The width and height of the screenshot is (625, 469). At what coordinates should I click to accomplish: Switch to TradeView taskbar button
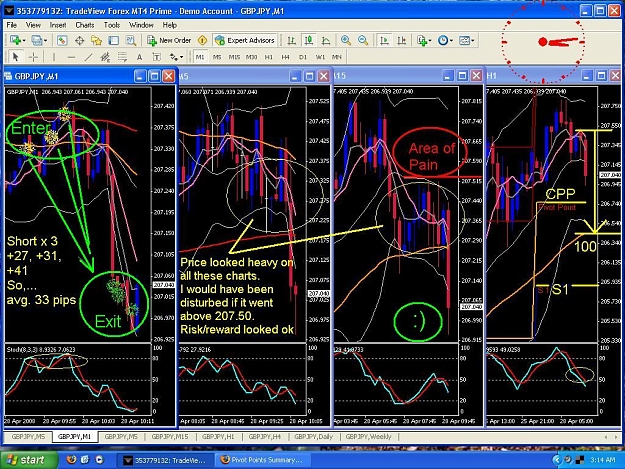click(x=165, y=460)
